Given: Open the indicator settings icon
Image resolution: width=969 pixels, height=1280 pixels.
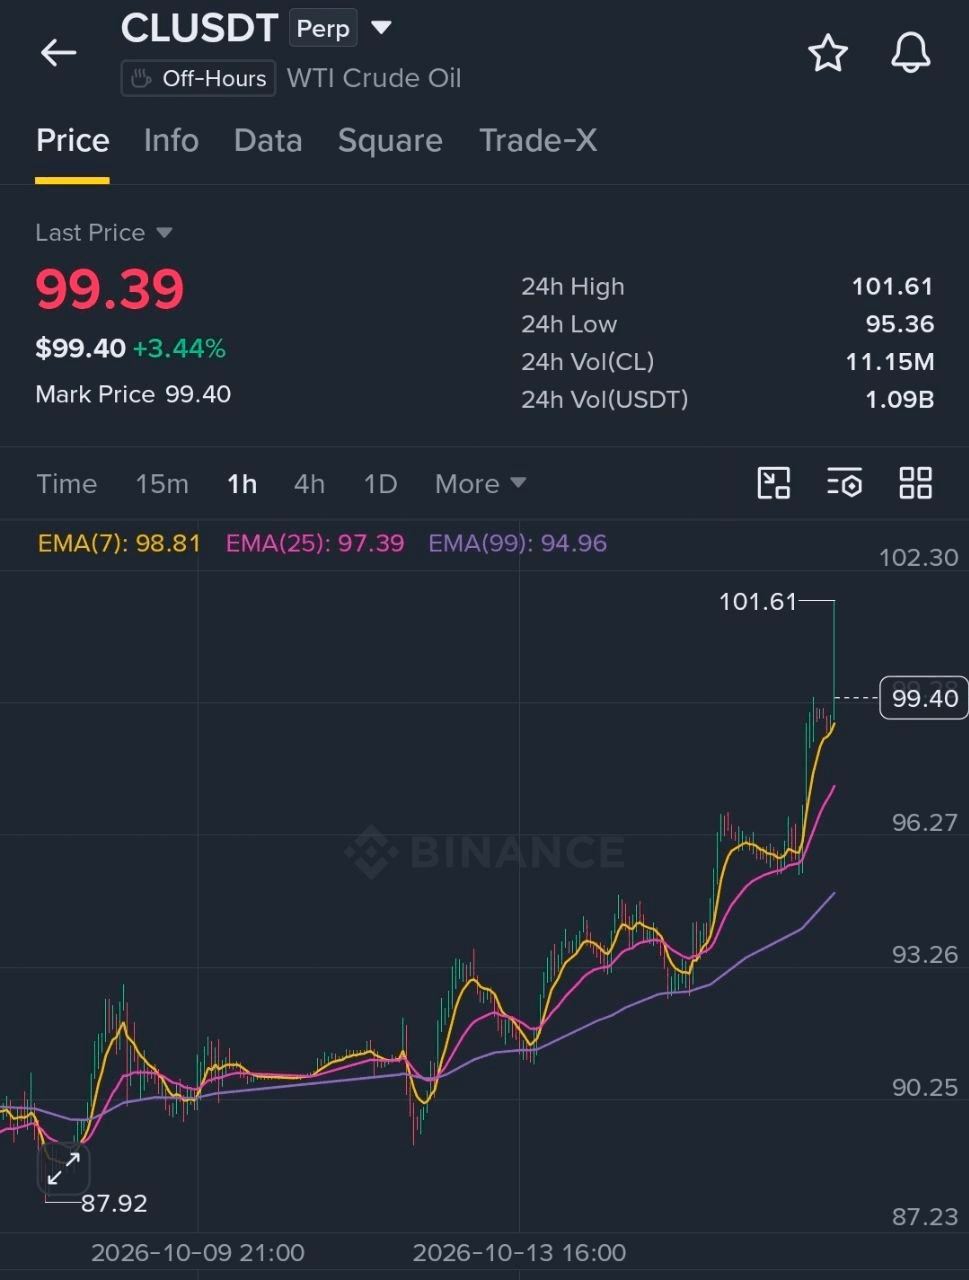Looking at the screenshot, I should tap(844, 483).
